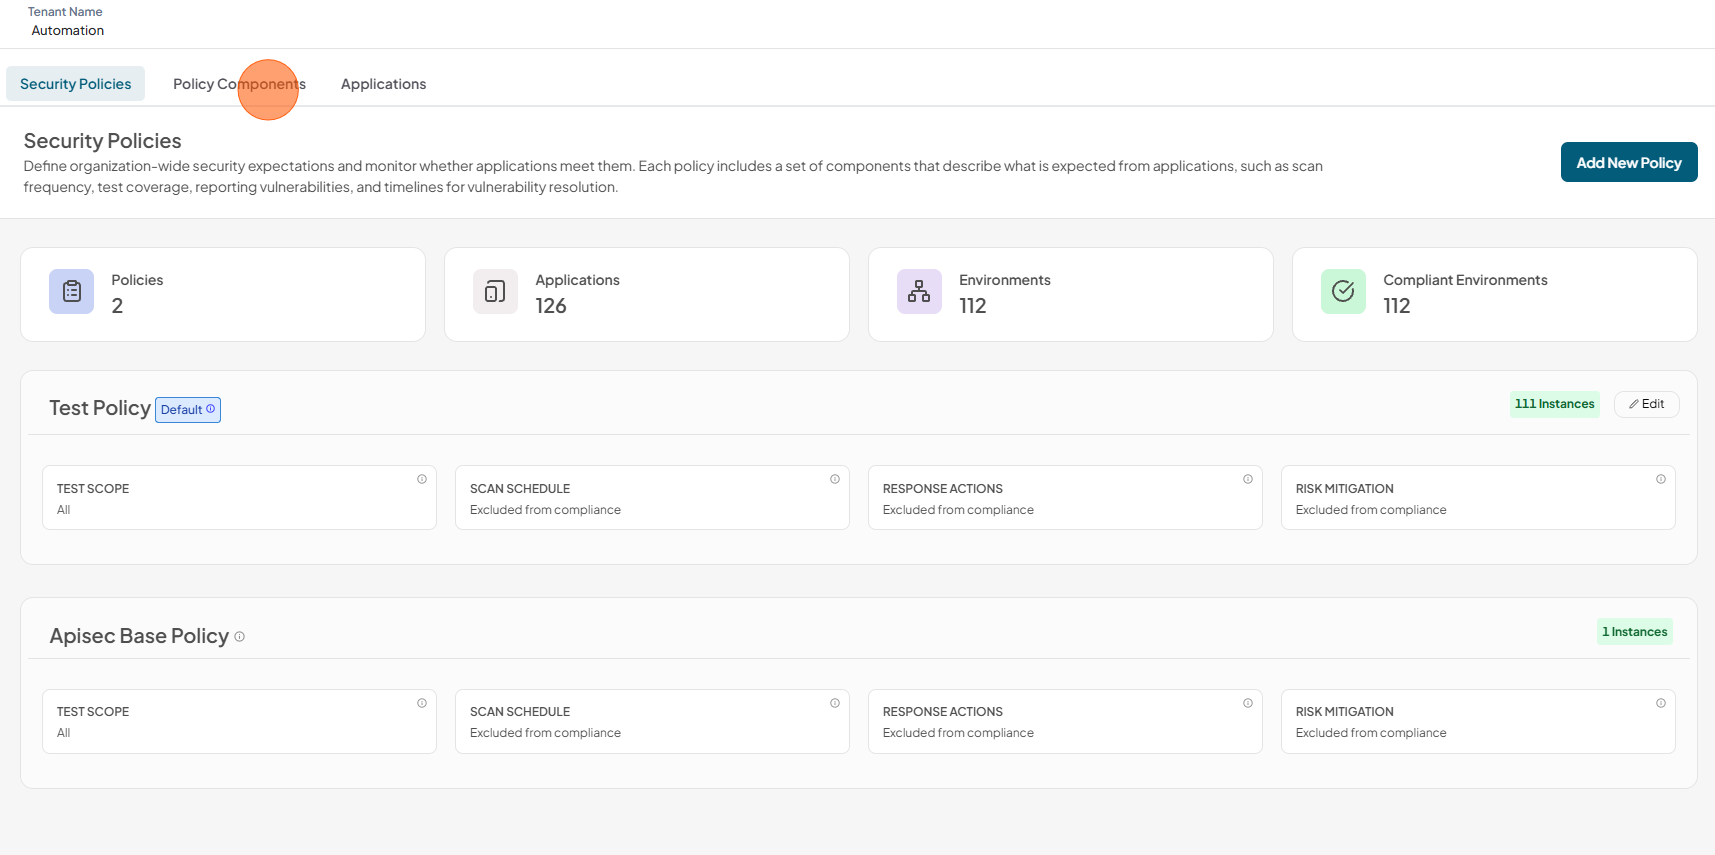
Task: Click info icon on Test Policy RISK MITIGATION card
Action: [x=1661, y=479]
